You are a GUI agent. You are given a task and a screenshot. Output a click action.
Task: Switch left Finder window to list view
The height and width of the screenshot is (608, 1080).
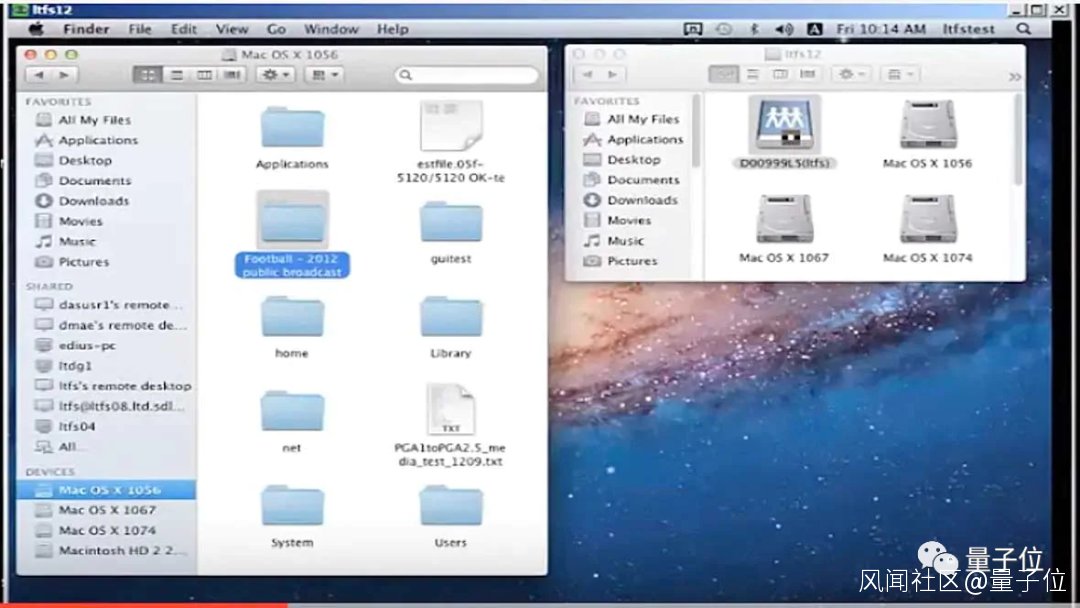click(x=176, y=75)
